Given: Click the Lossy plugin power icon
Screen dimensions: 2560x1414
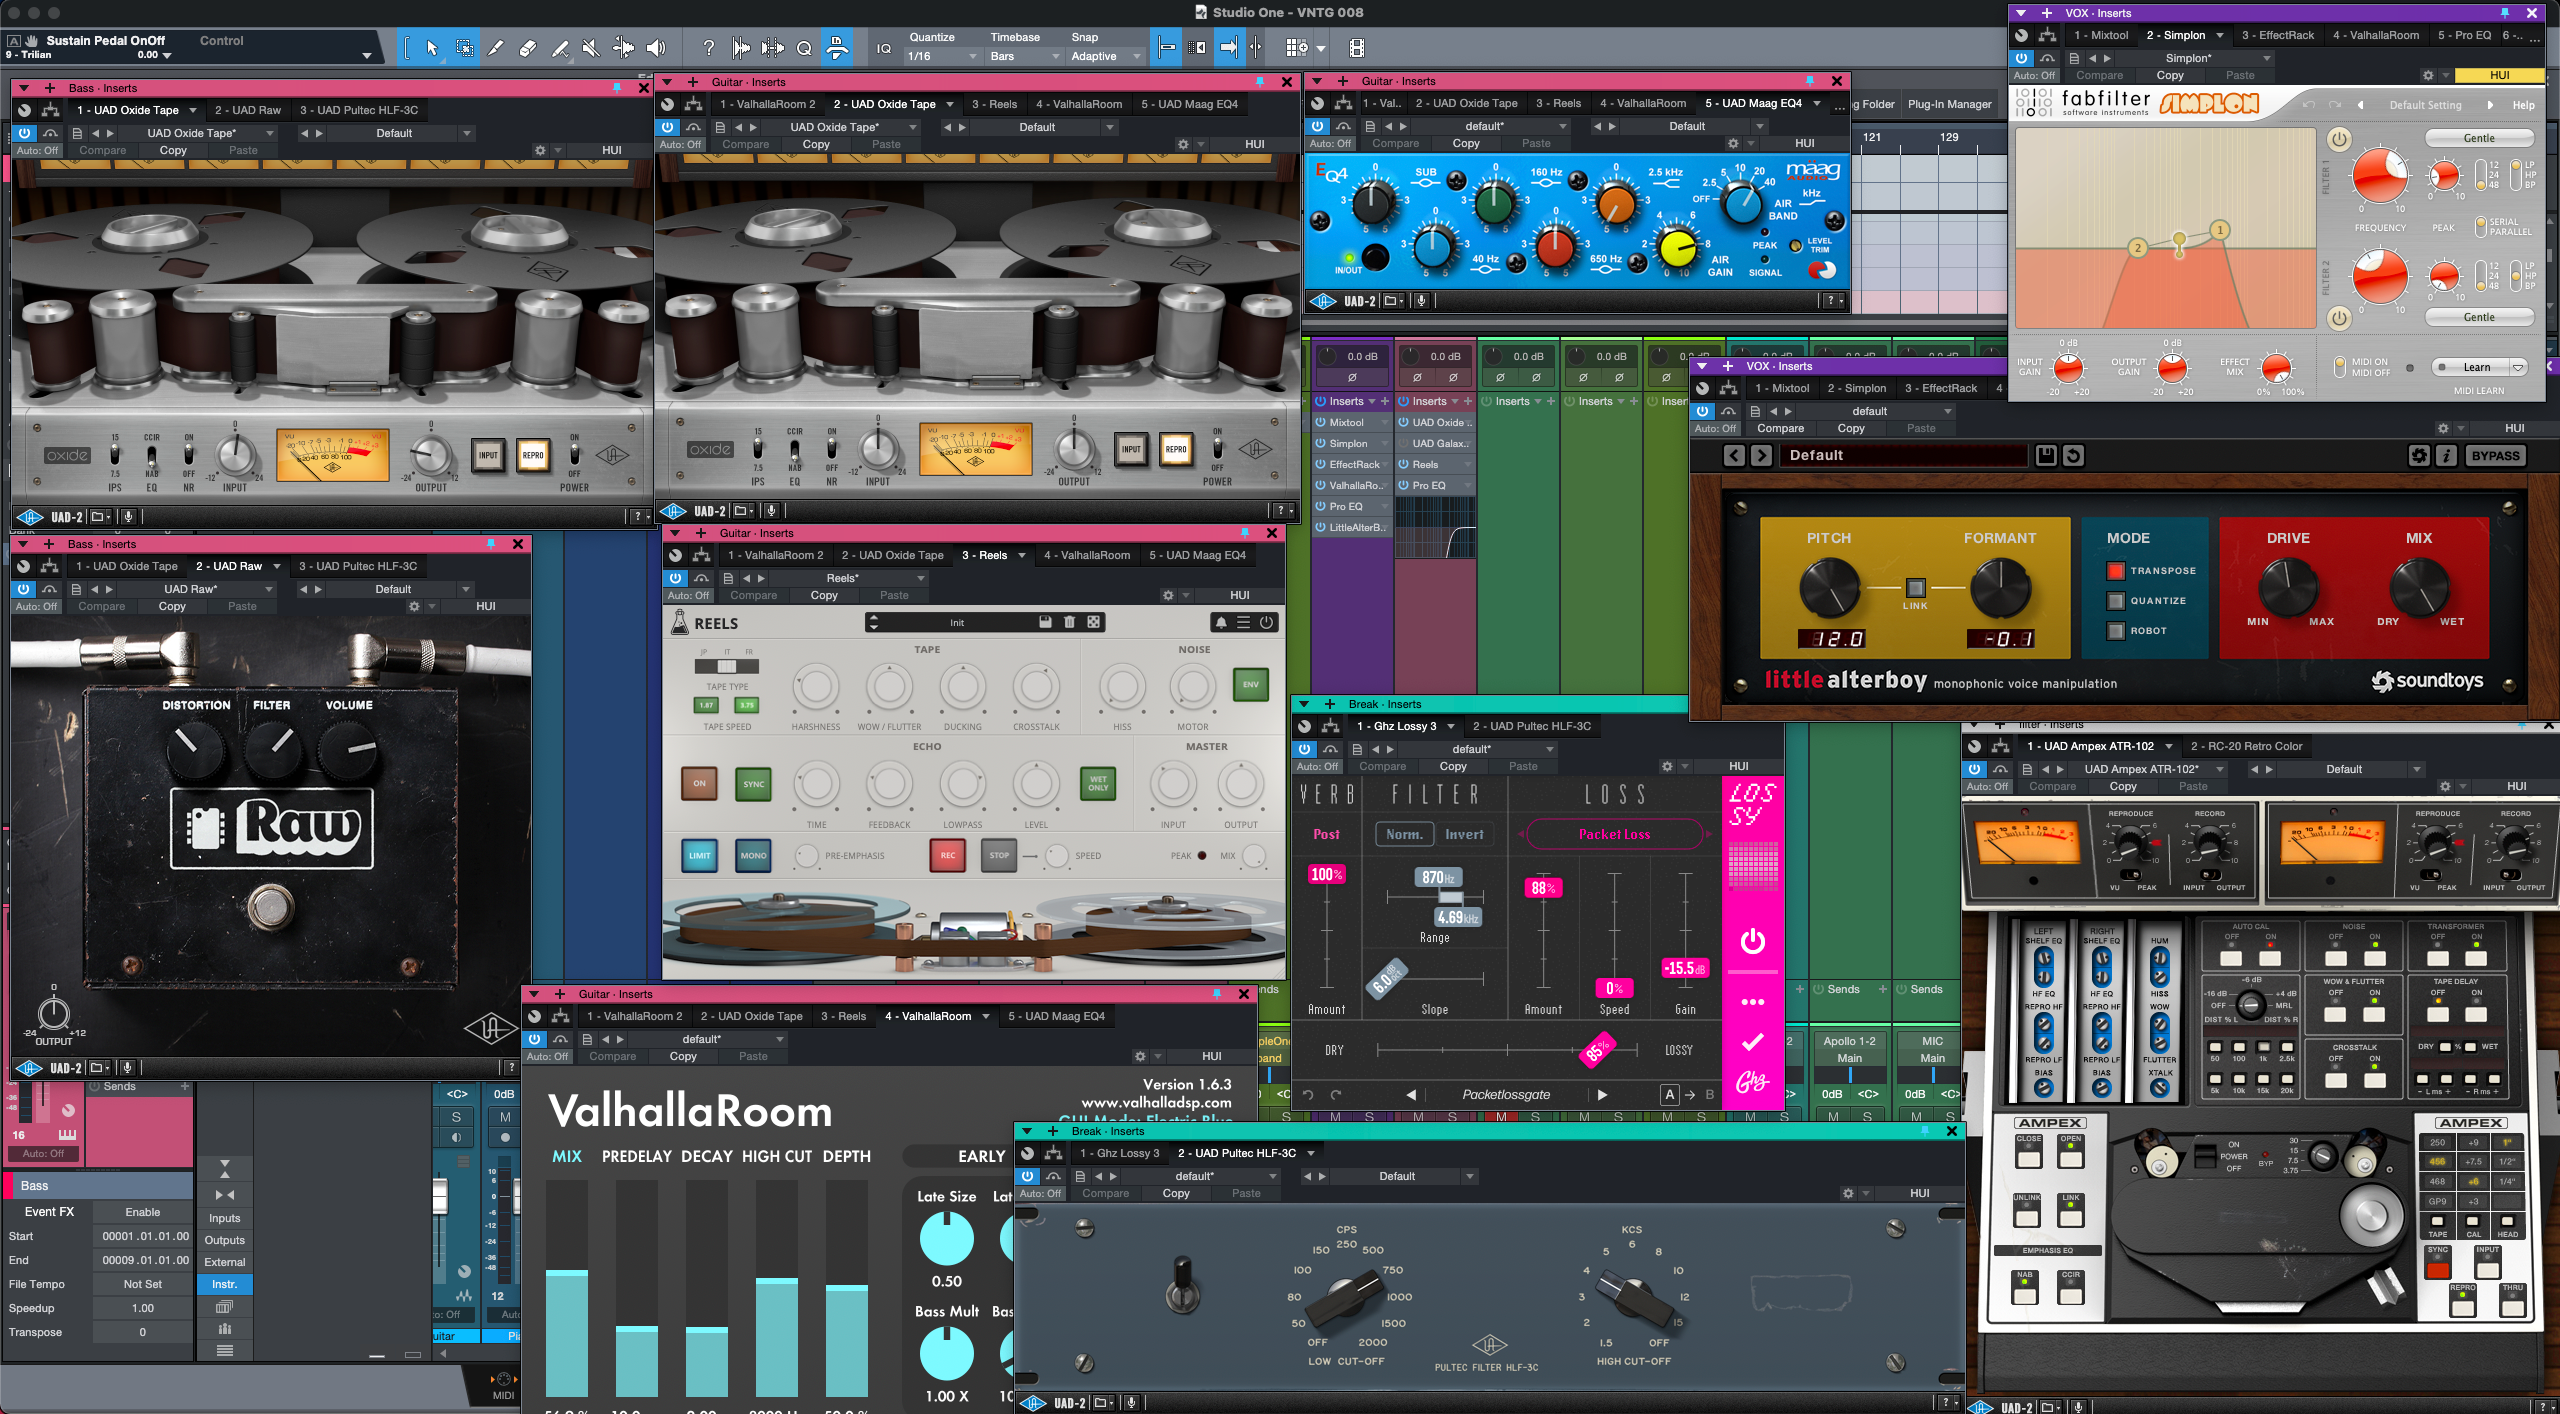Looking at the screenshot, I should click(x=1752, y=941).
